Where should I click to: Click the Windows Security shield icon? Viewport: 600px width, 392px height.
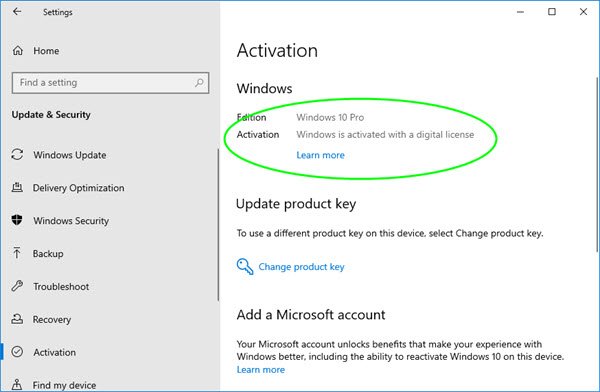tap(17, 220)
